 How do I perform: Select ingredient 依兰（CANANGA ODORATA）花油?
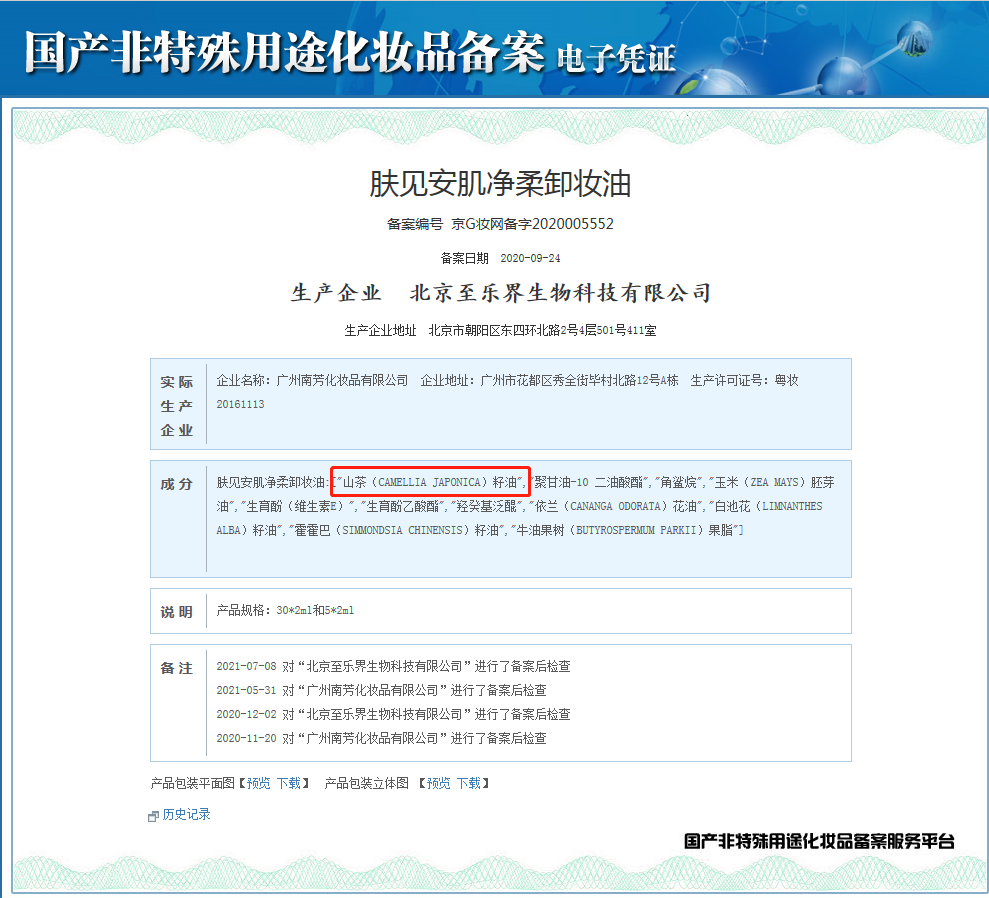coord(616,506)
